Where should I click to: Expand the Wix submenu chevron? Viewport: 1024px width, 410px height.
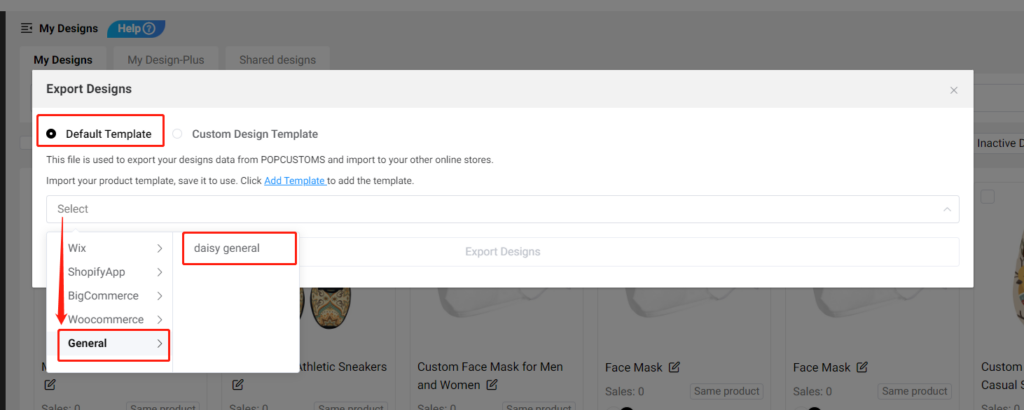159,248
